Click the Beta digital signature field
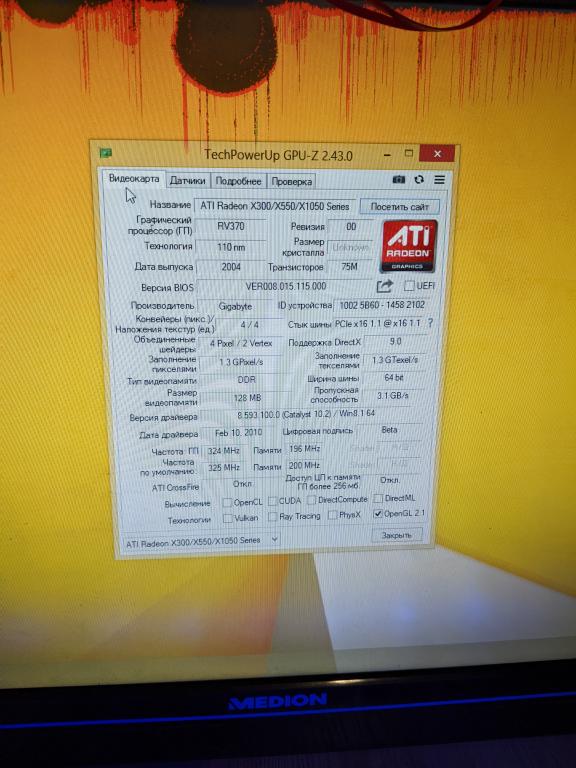Image resolution: width=576 pixels, height=768 pixels. coord(389,430)
